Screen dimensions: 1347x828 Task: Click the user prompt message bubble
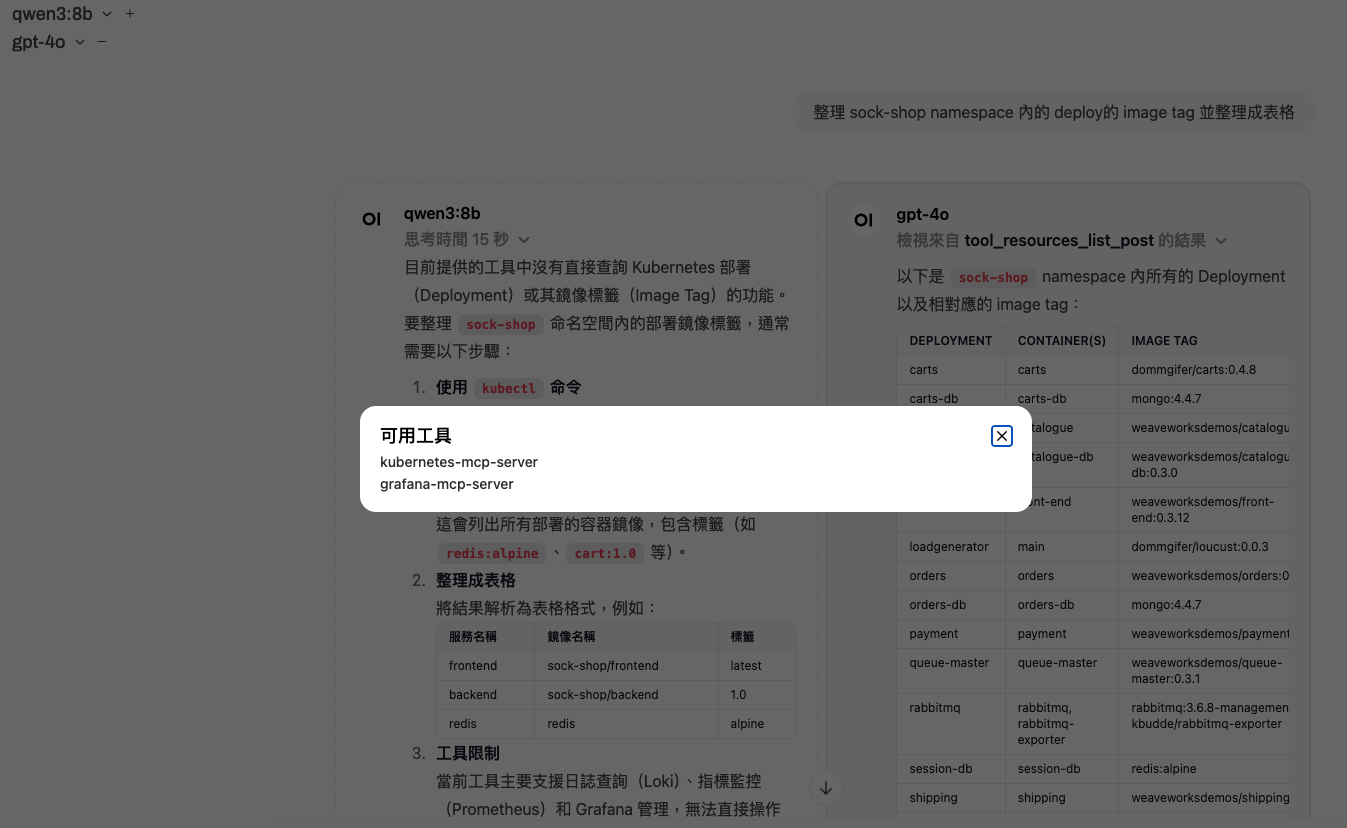coord(1053,113)
